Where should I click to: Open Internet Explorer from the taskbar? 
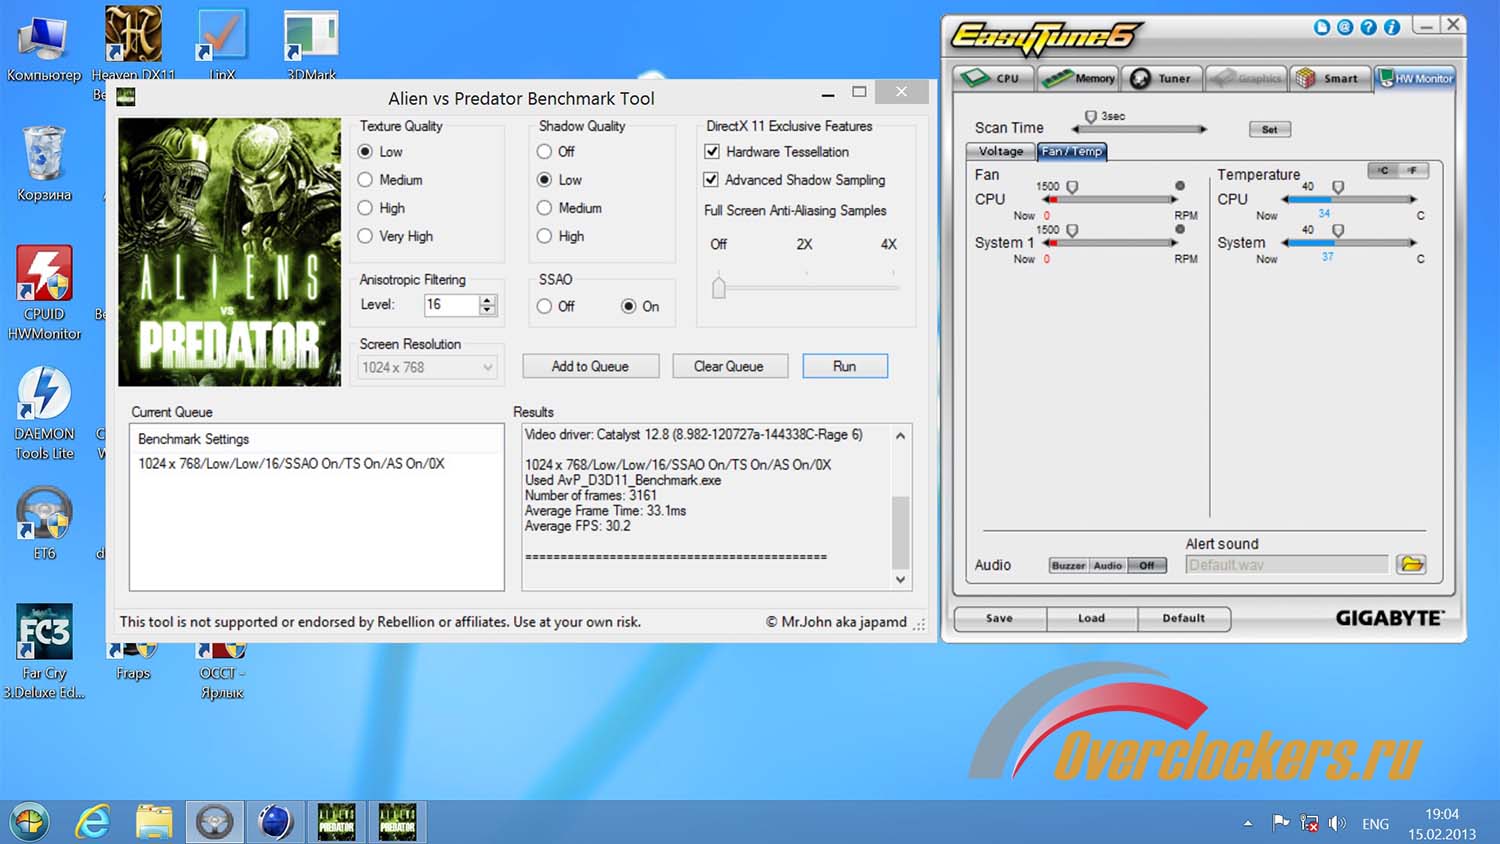click(x=93, y=822)
